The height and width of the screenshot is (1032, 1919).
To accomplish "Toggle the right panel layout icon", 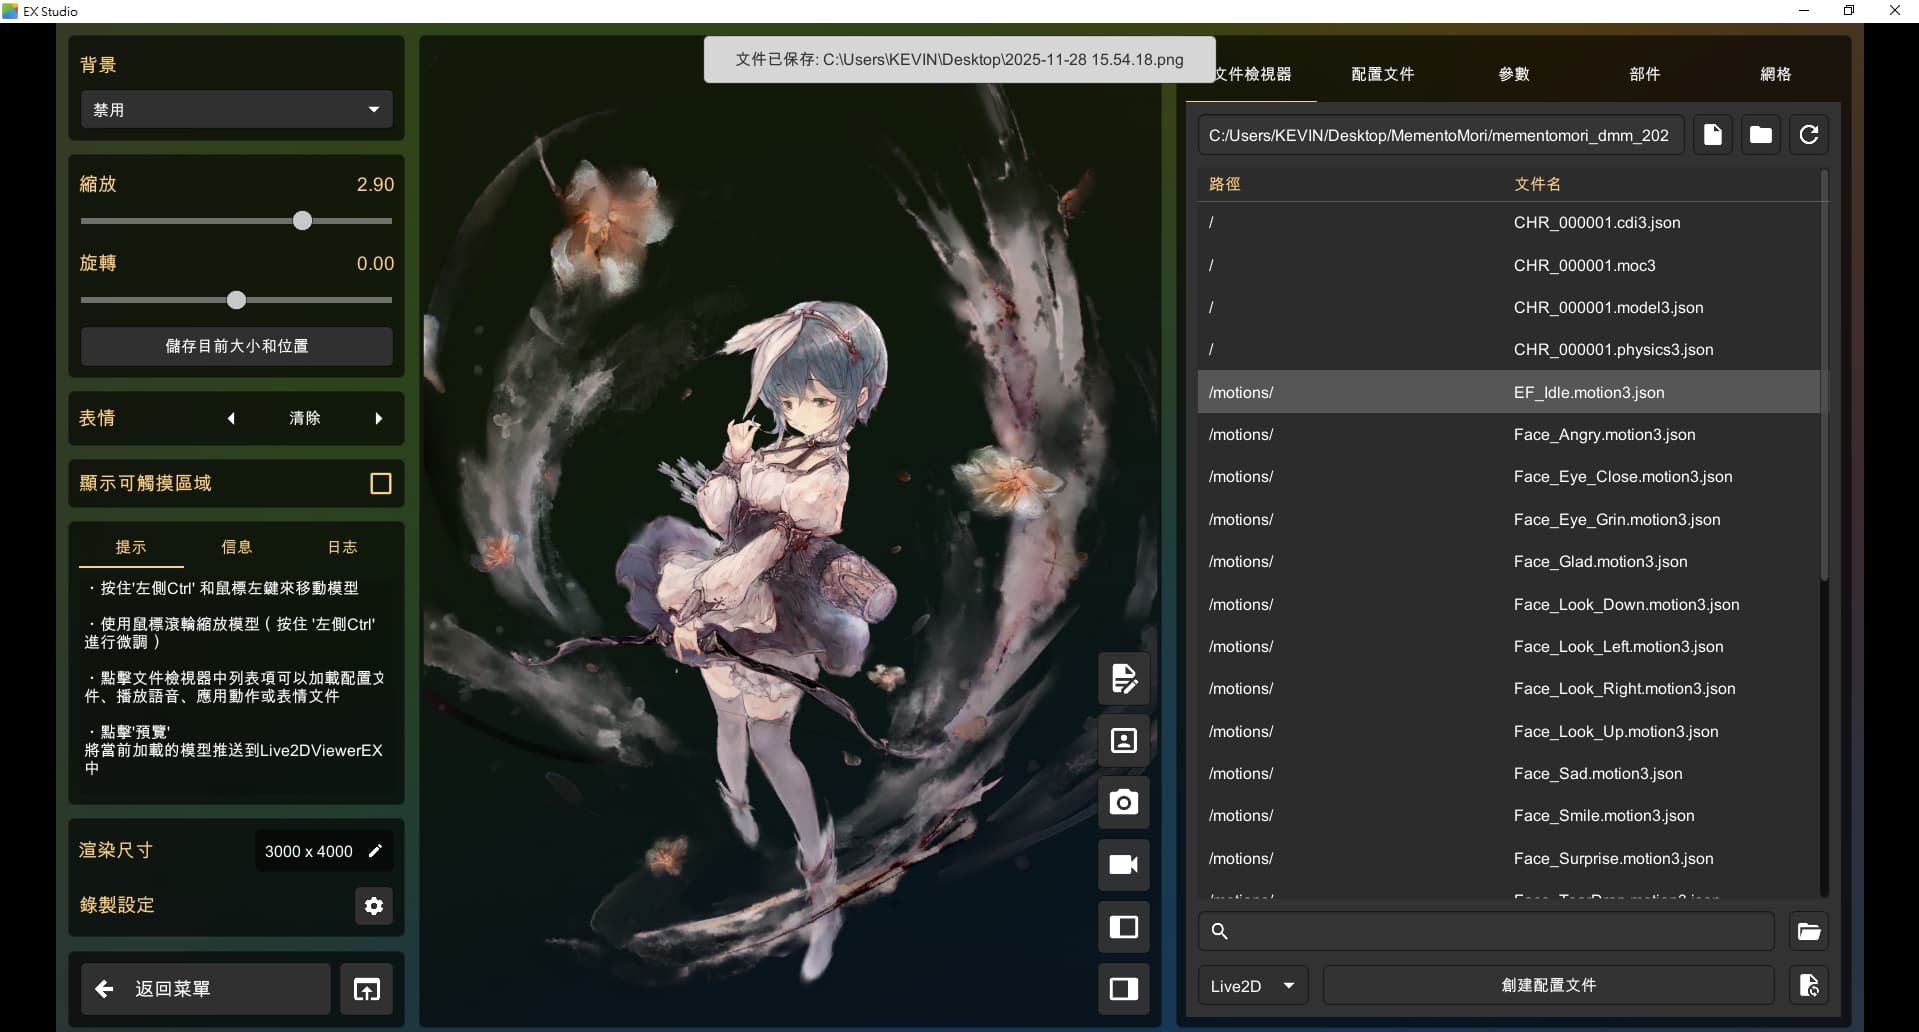I will [1123, 989].
